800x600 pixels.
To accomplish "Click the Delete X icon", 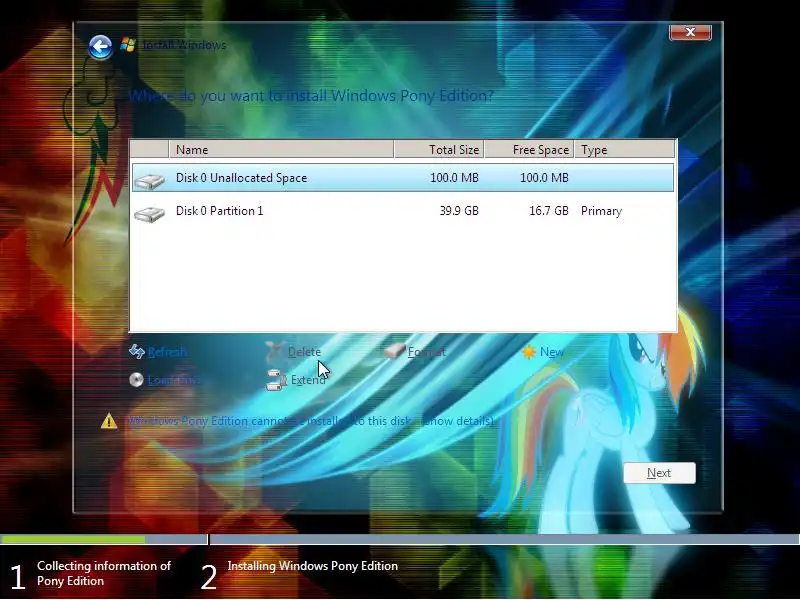I will point(275,351).
